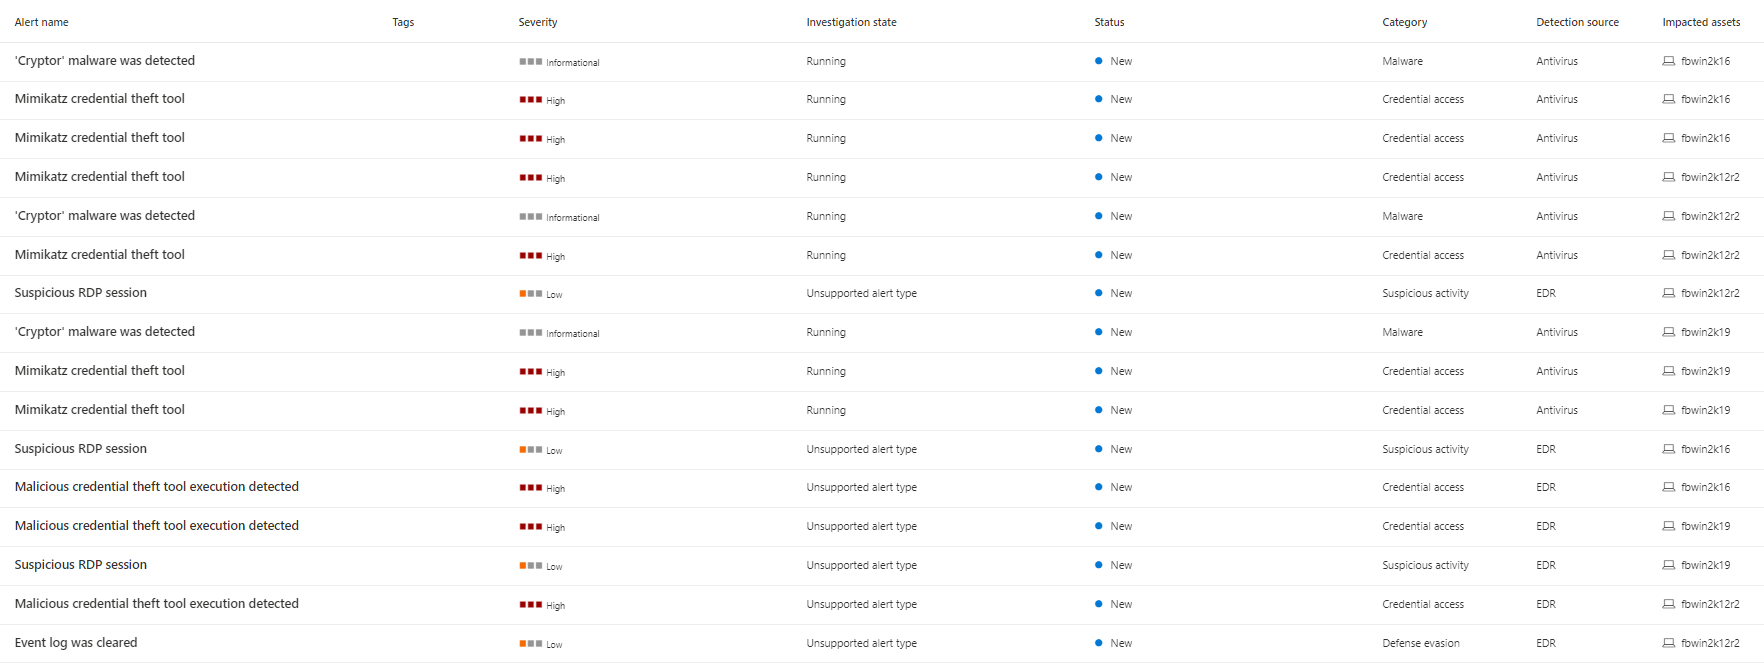Open 'Cryptor' malware was detected alert on fbwin2k19

(105, 332)
